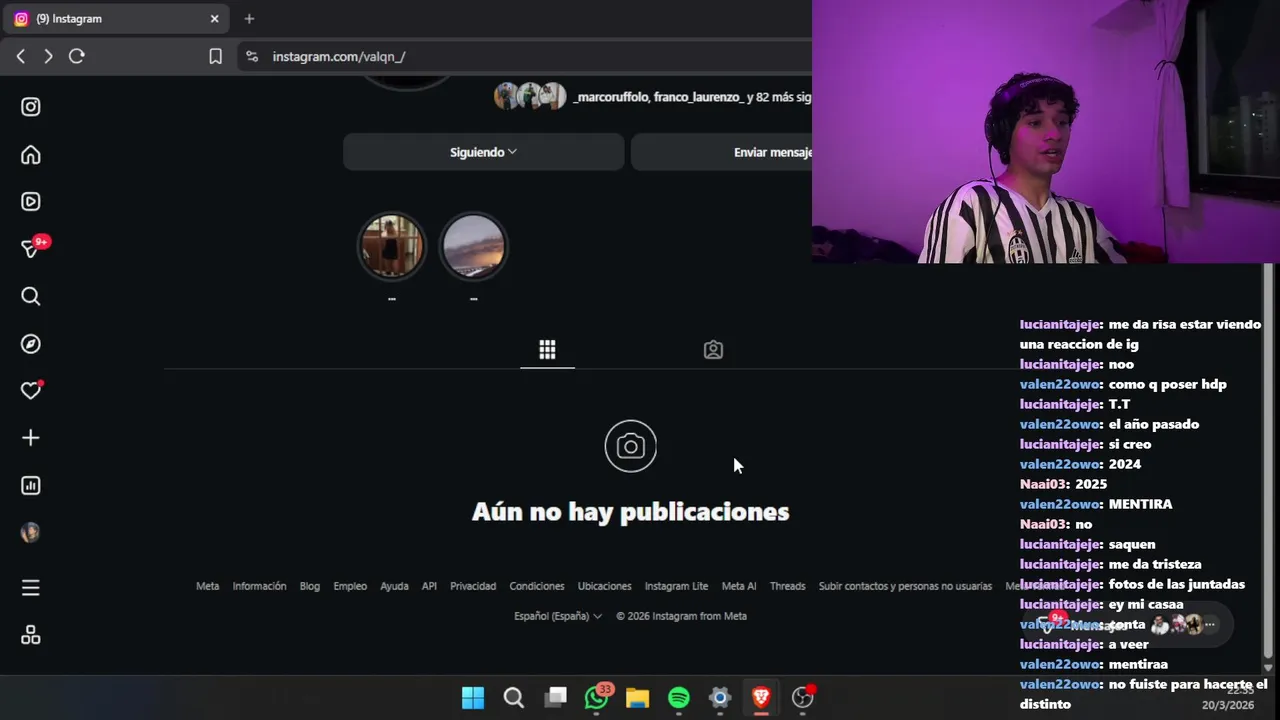Expand Español (España) language dropdown
Viewport: 1280px width, 720px height.
click(x=558, y=616)
